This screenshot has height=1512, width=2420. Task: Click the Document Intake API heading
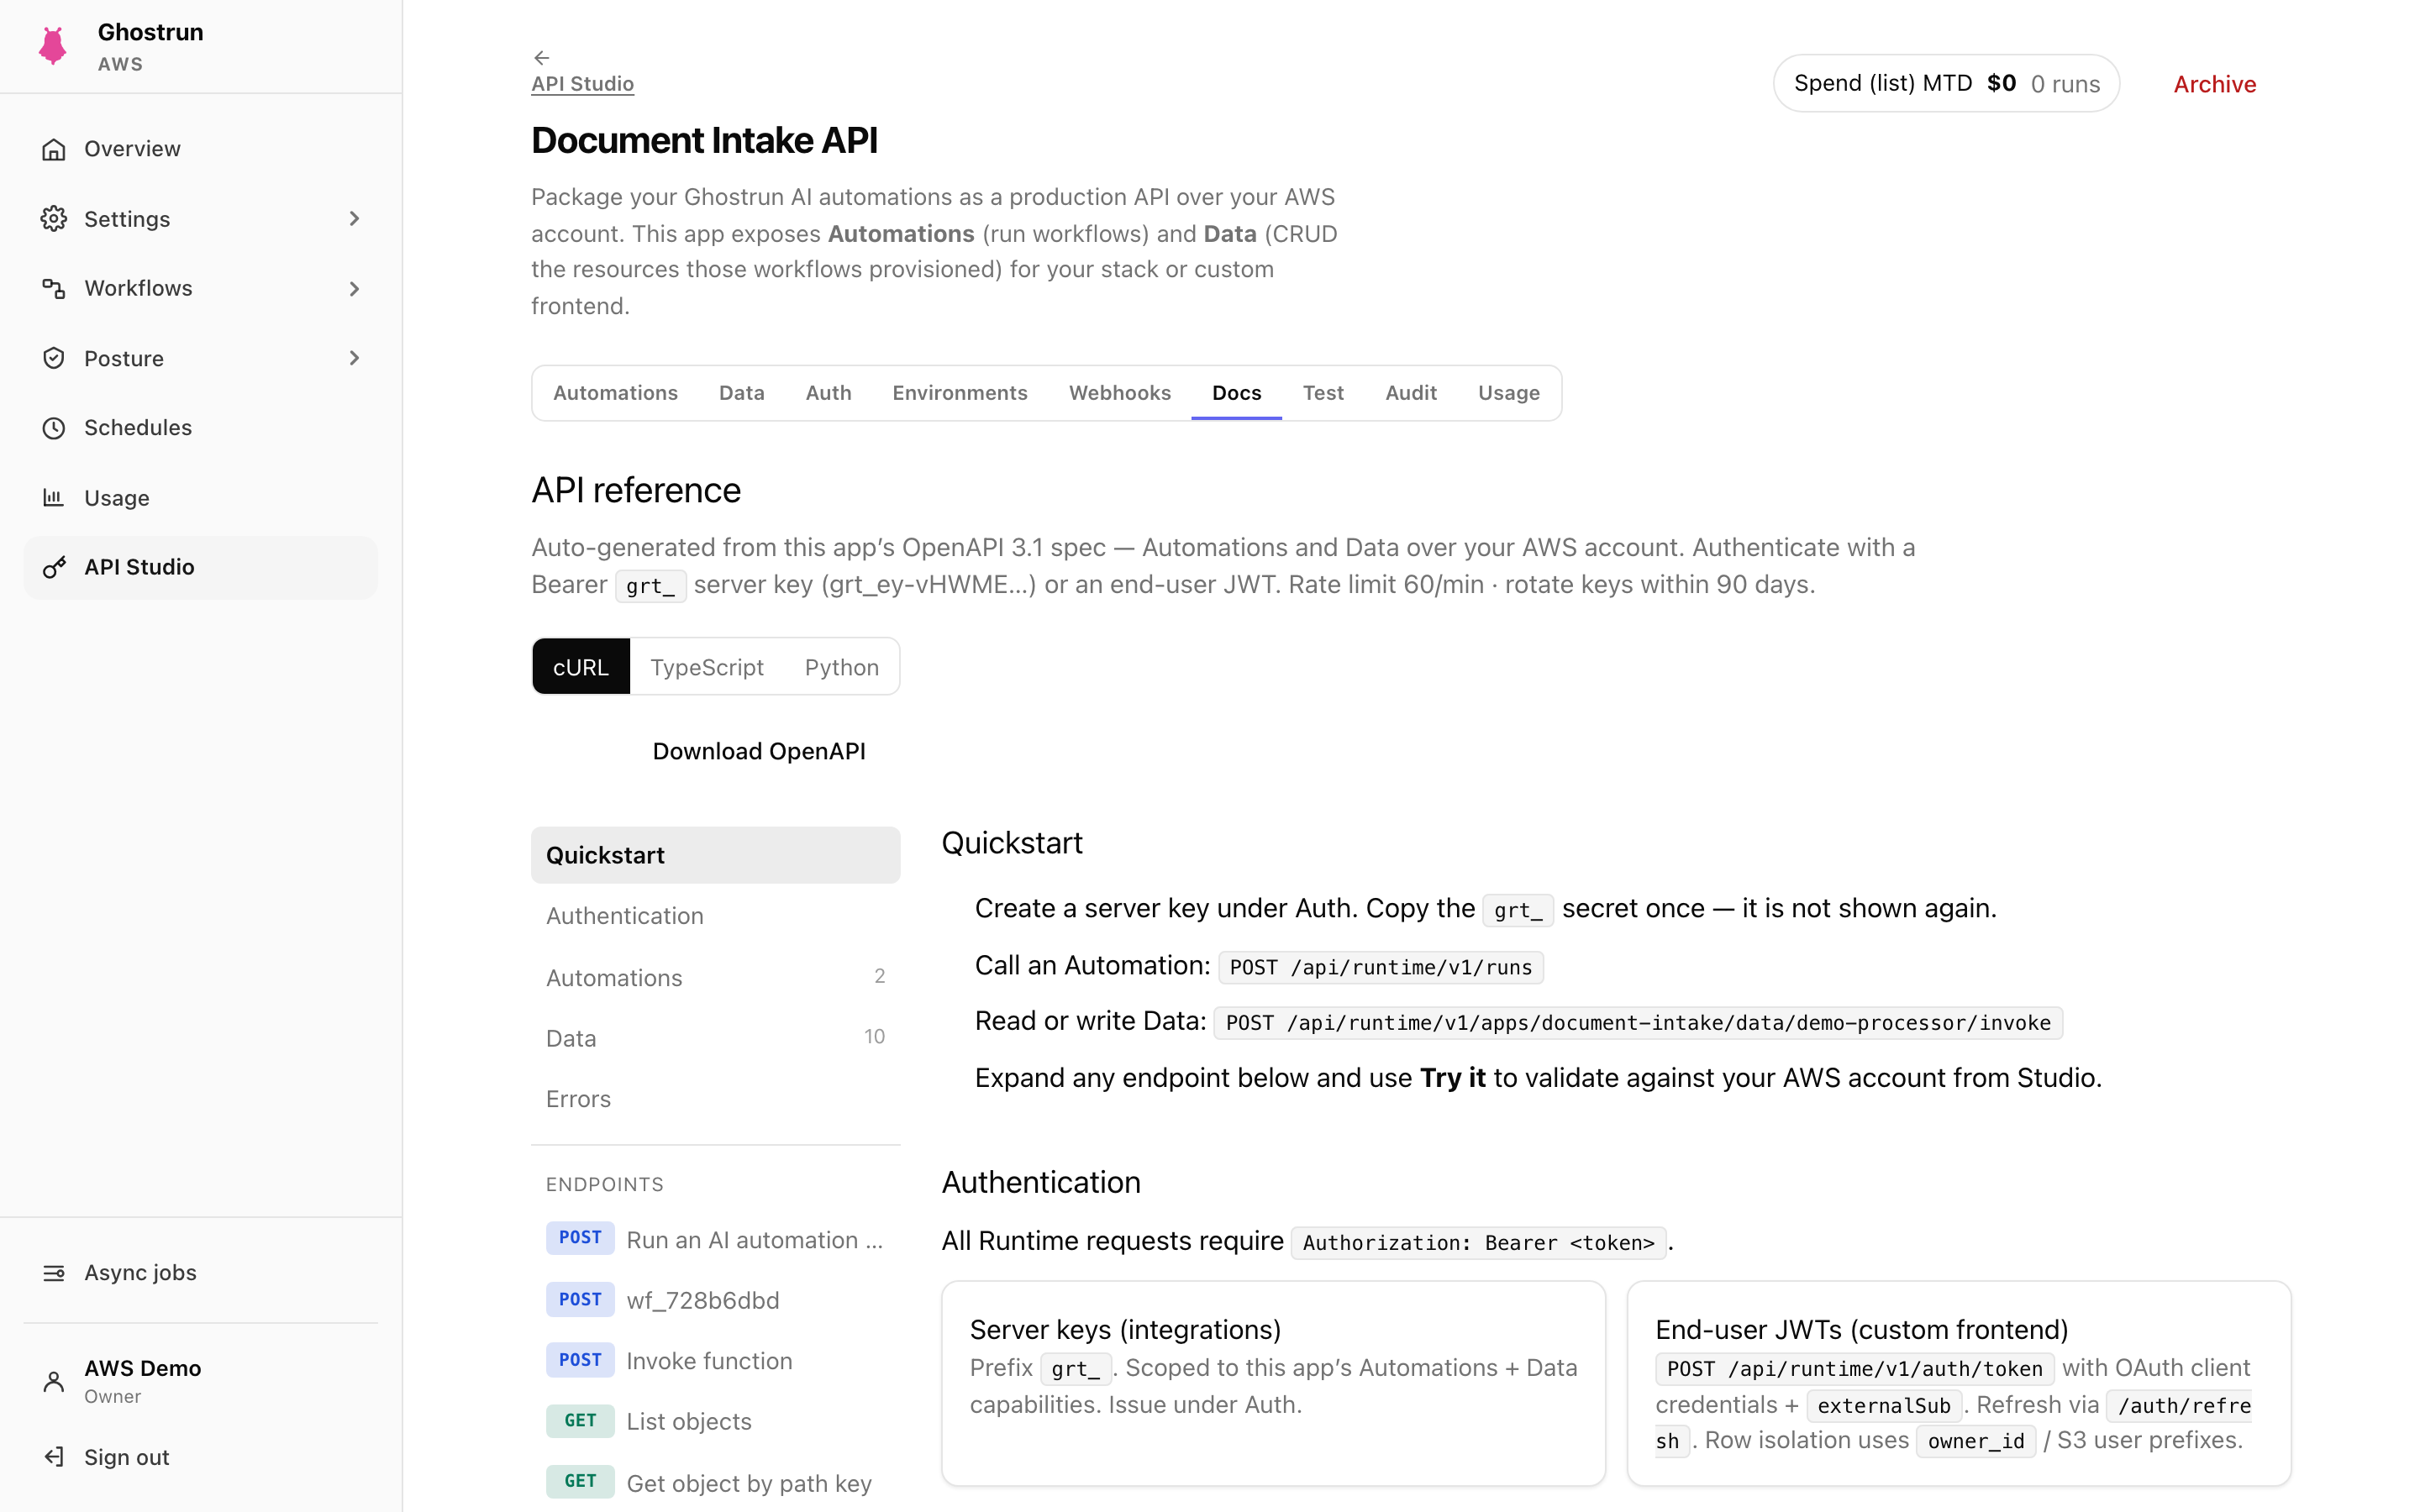[704, 140]
